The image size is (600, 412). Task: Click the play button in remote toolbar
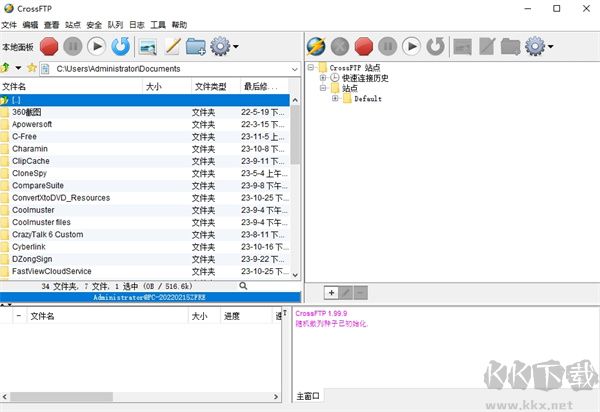coord(411,46)
